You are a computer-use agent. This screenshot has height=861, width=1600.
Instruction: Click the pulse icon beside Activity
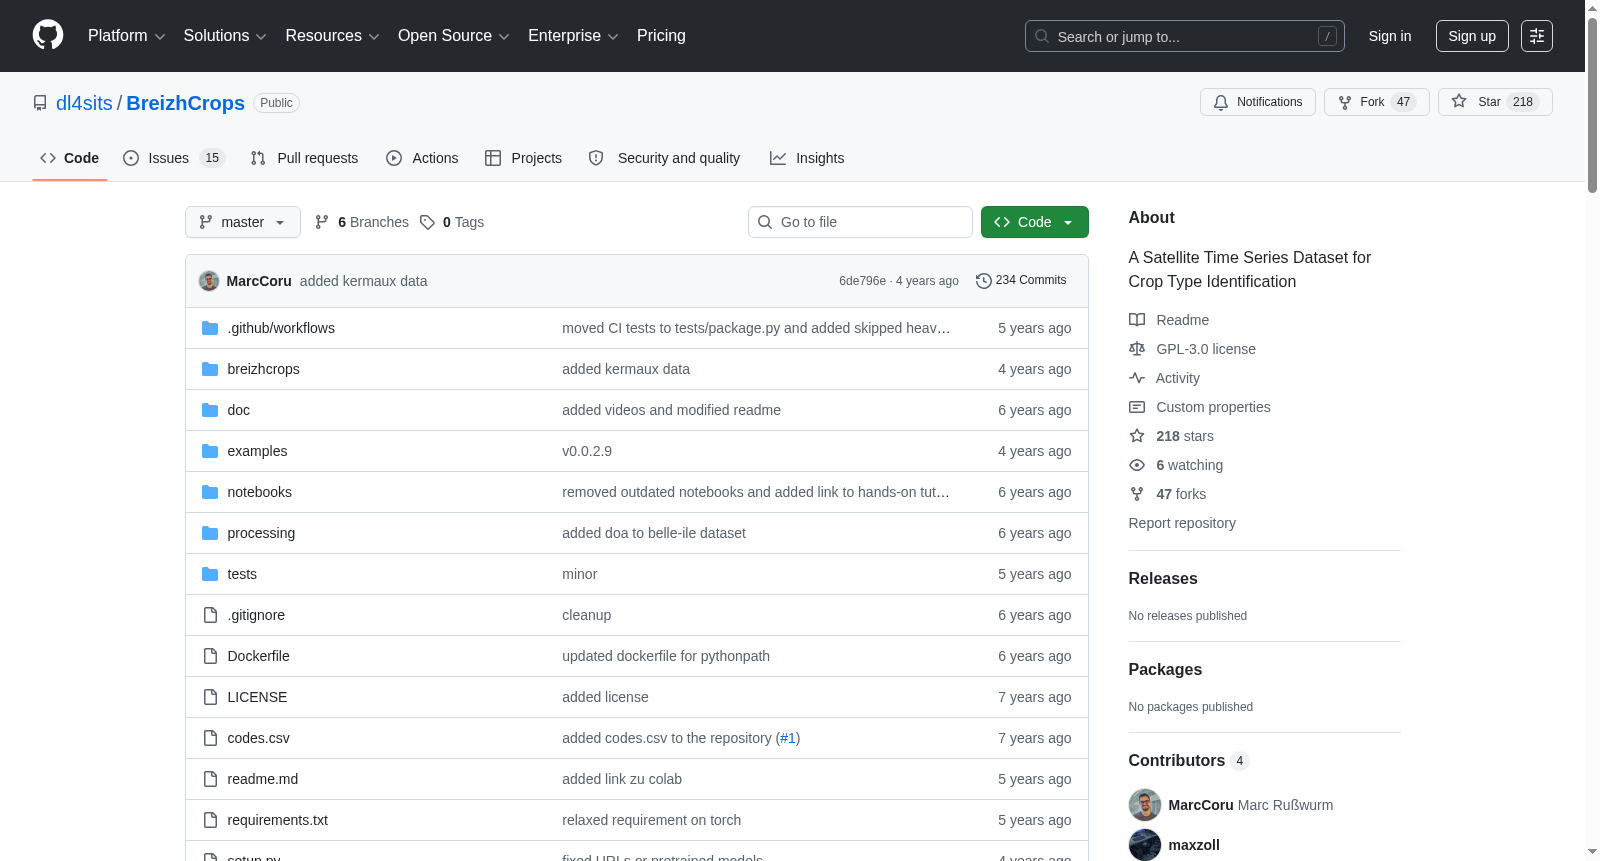tap(1137, 378)
